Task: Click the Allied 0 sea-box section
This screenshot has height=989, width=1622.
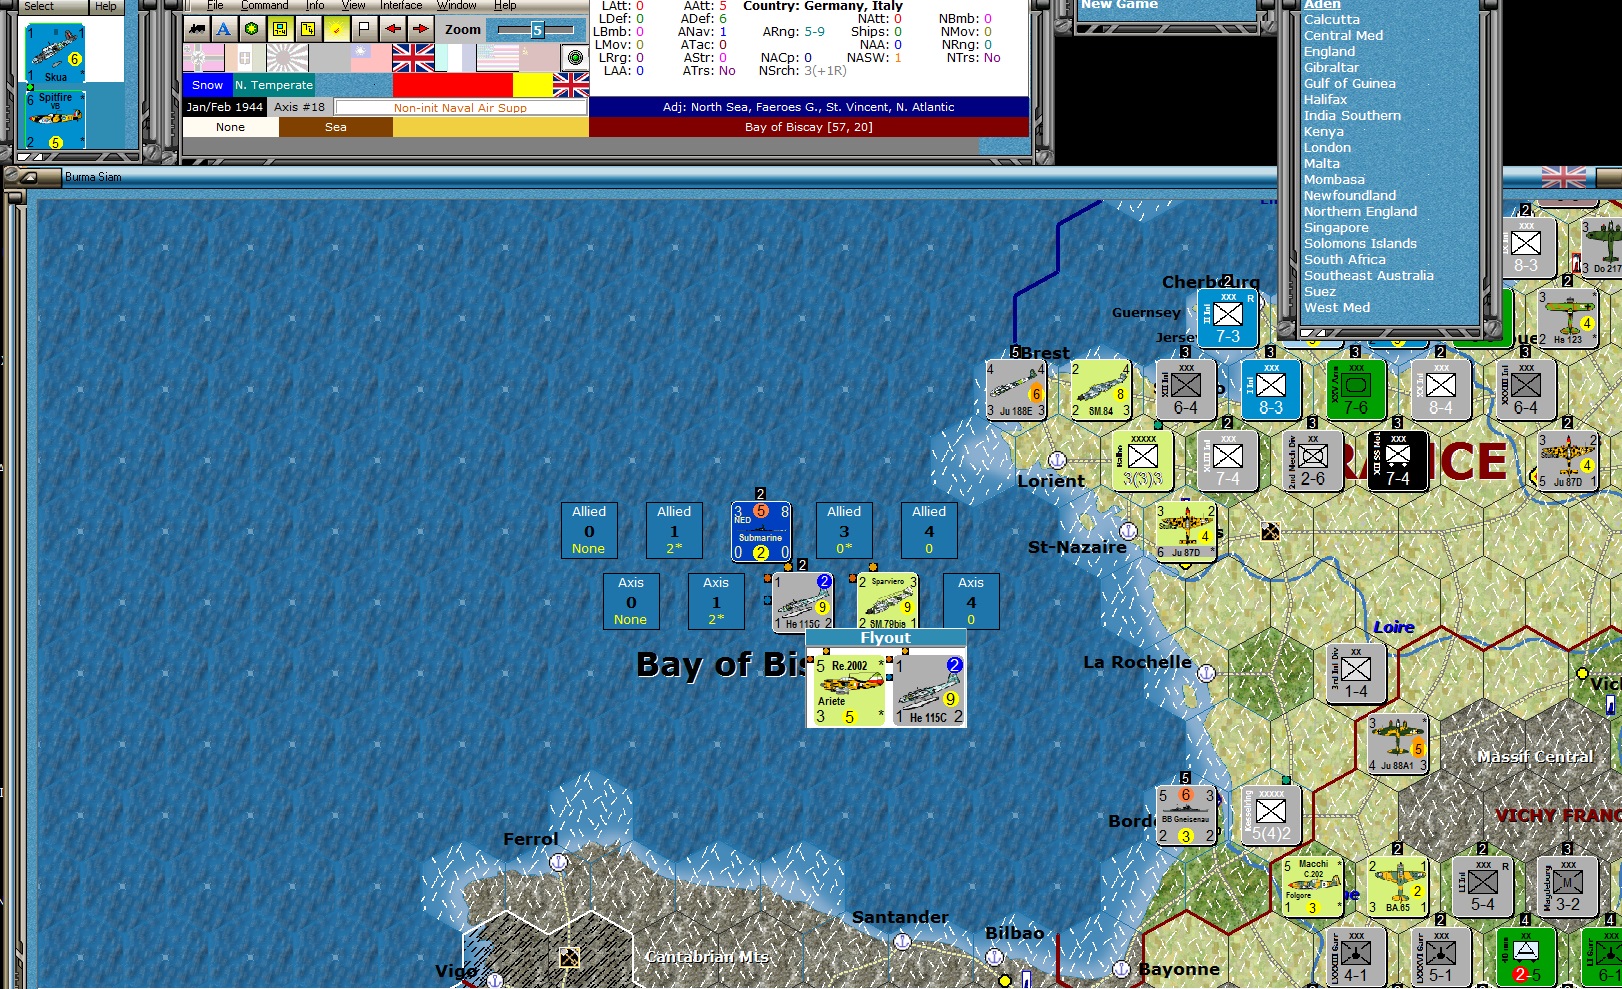Action: click(589, 530)
